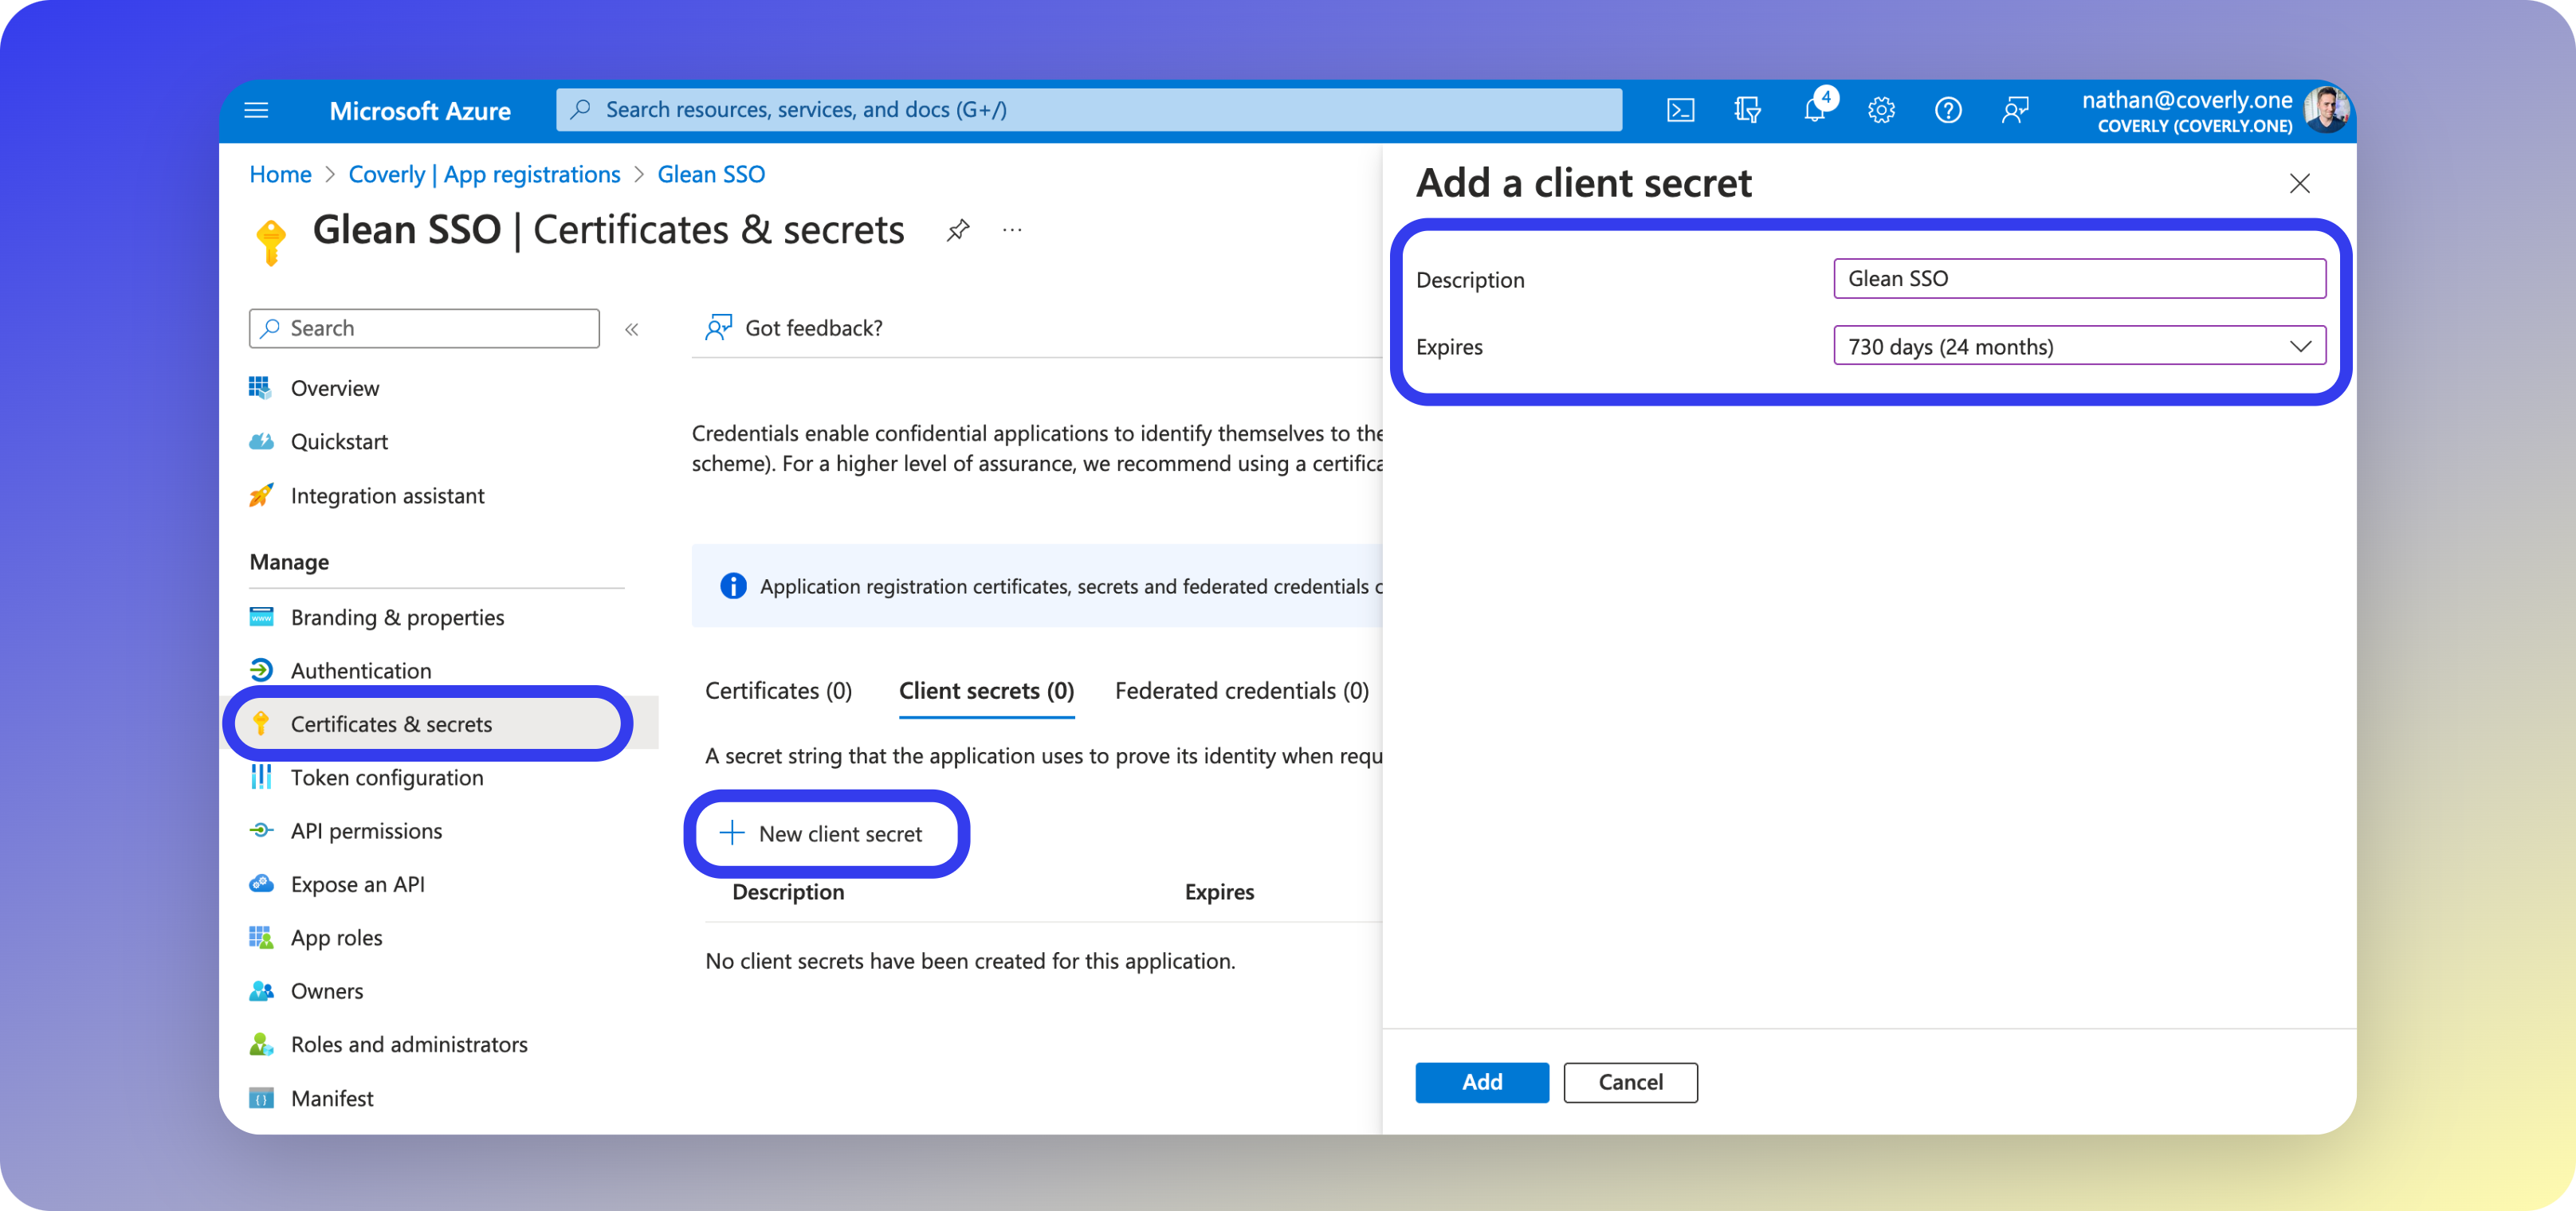
Task: Switch to the Certificates (0) tab
Action: pyautogui.click(x=778, y=691)
